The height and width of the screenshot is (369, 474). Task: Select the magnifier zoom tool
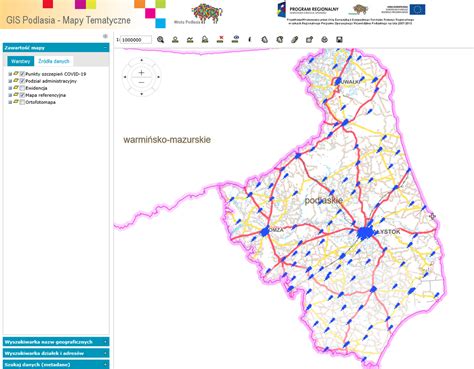[160, 40]
